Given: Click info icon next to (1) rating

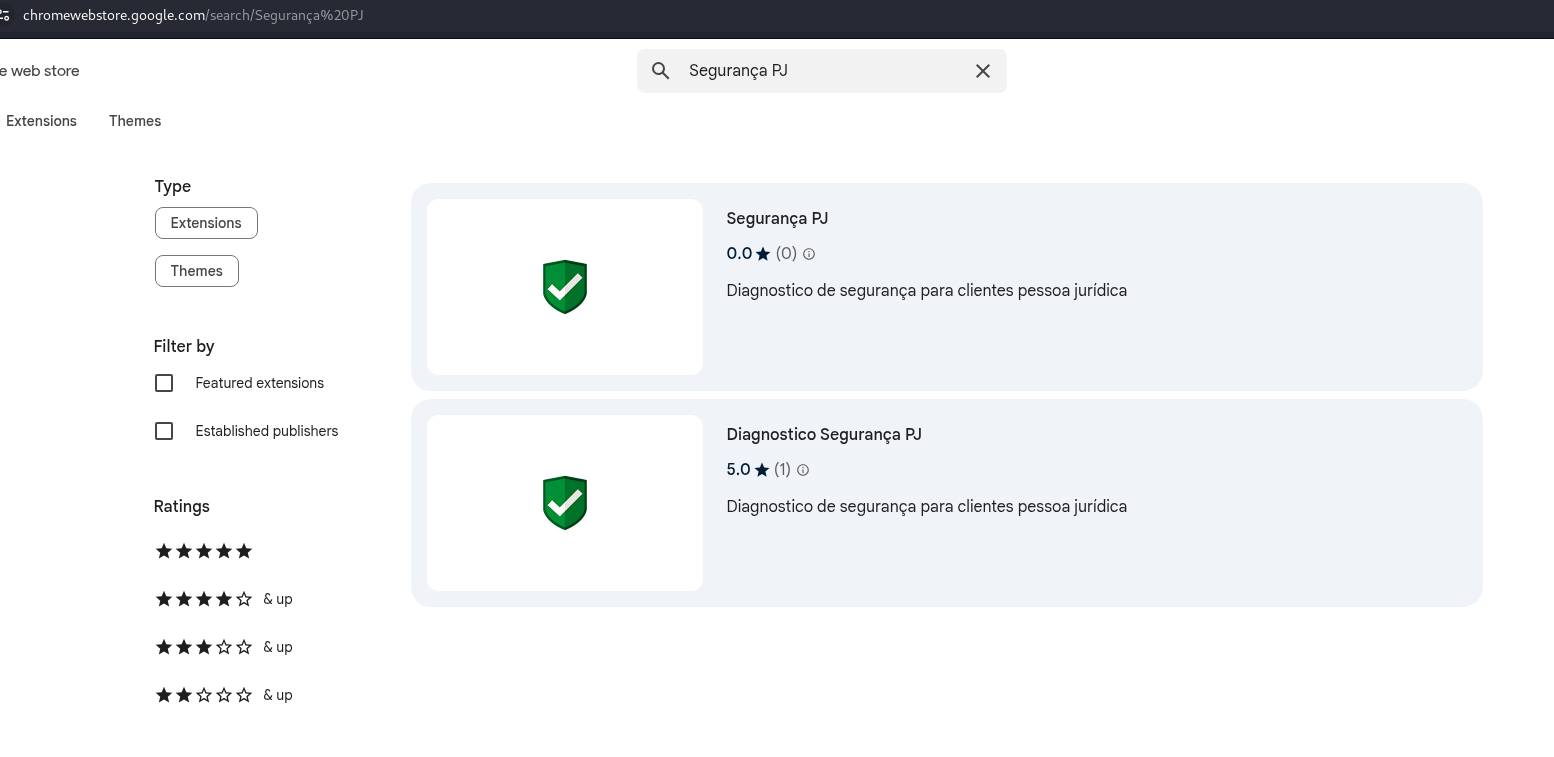Looking at the screenshot, I should (803, 470).
